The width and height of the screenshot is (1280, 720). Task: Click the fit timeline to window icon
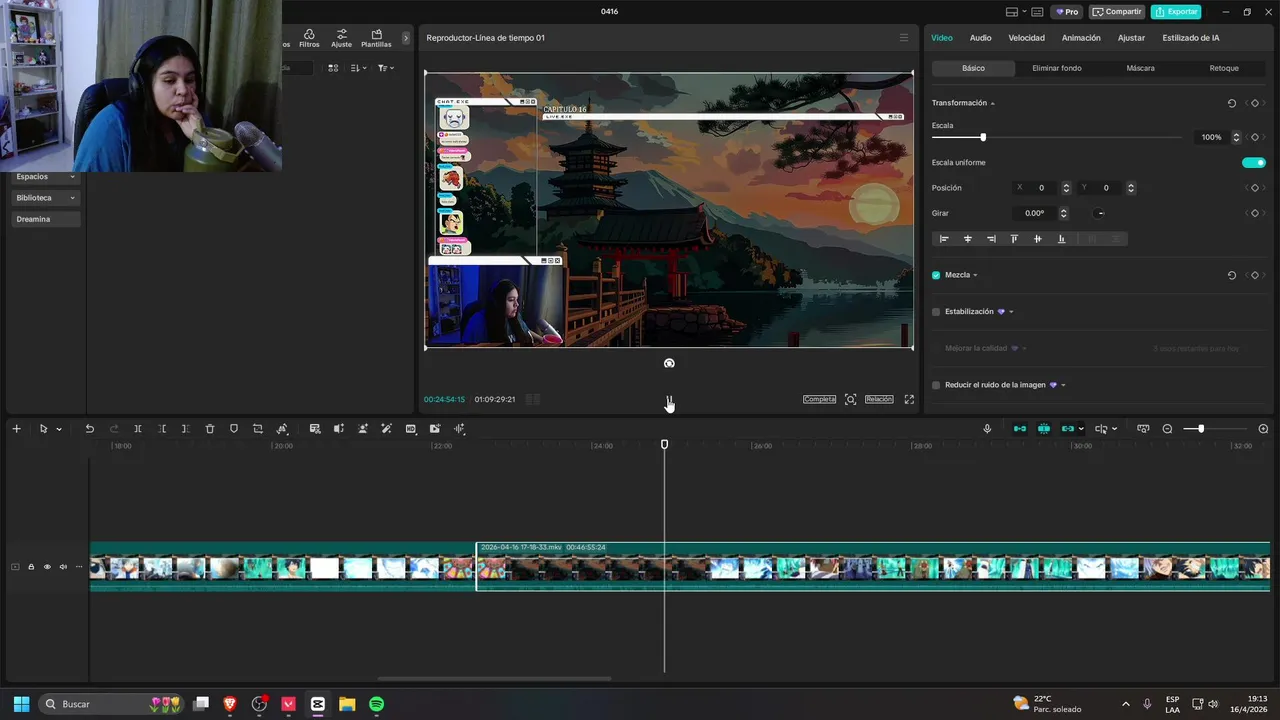1143,429
